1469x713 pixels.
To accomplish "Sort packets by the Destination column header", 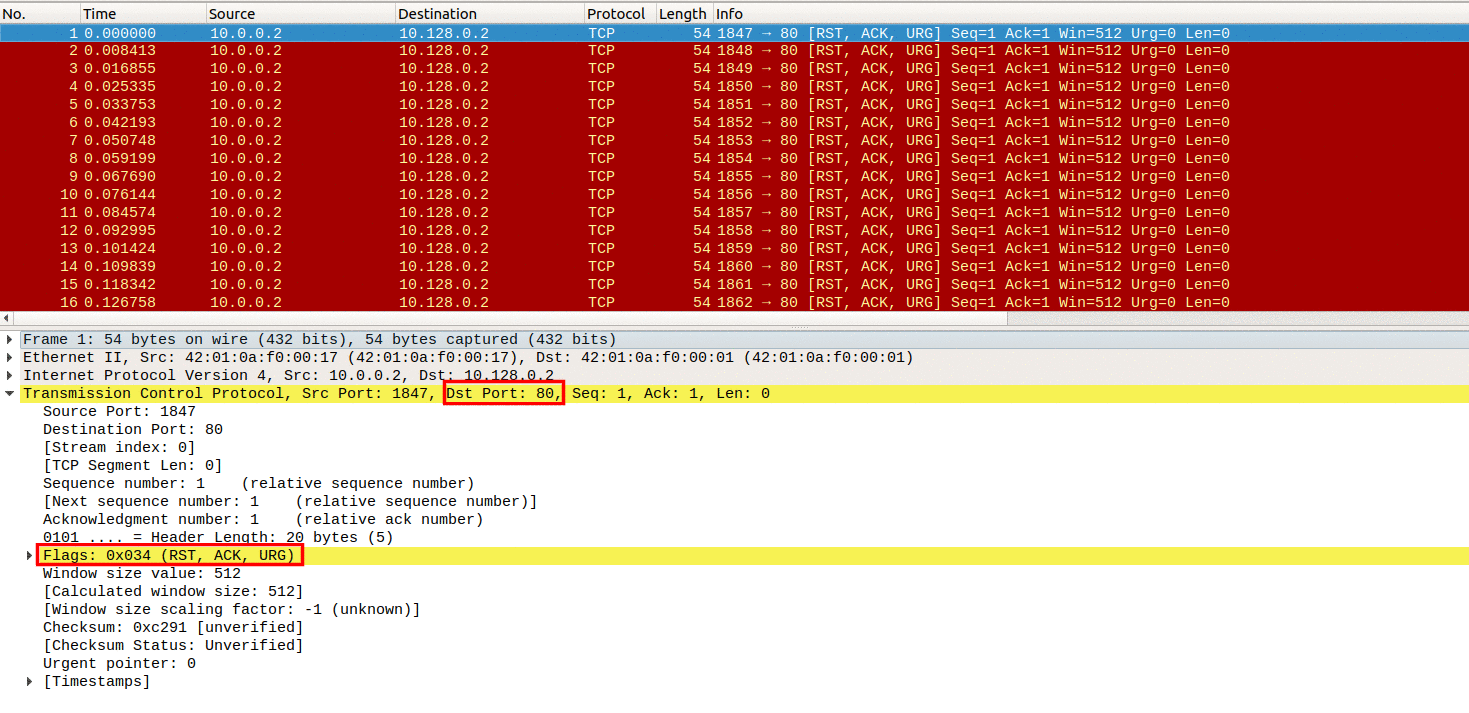I will click(490, 14).
